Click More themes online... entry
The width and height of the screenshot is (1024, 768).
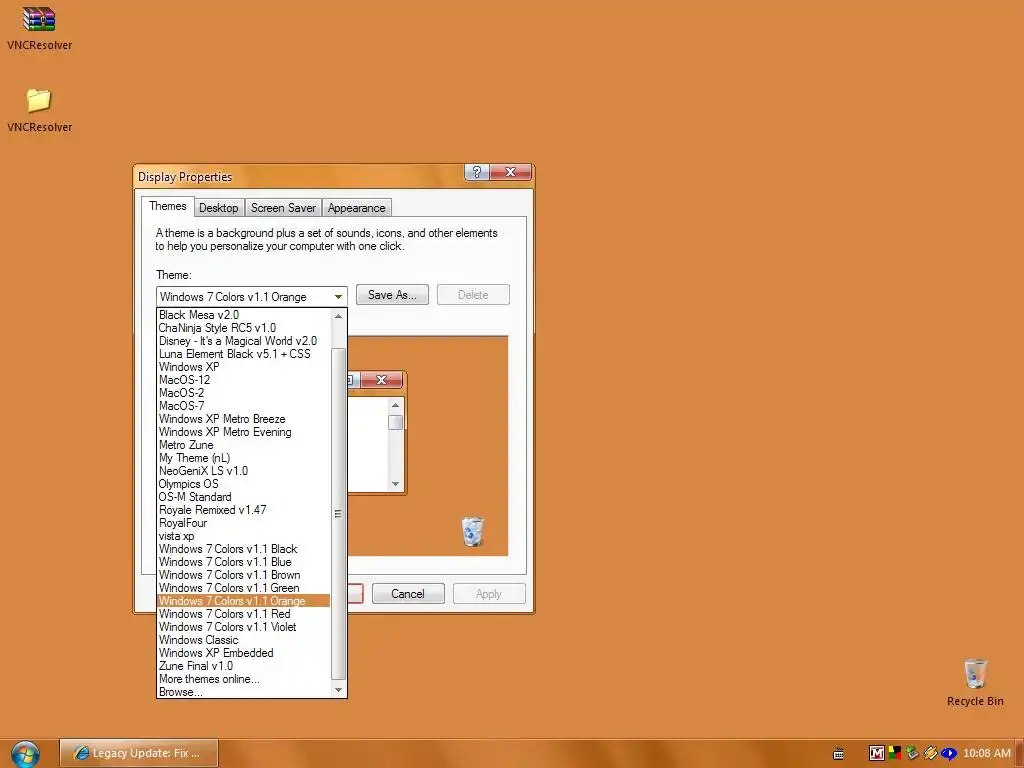[x=244, y=679]
